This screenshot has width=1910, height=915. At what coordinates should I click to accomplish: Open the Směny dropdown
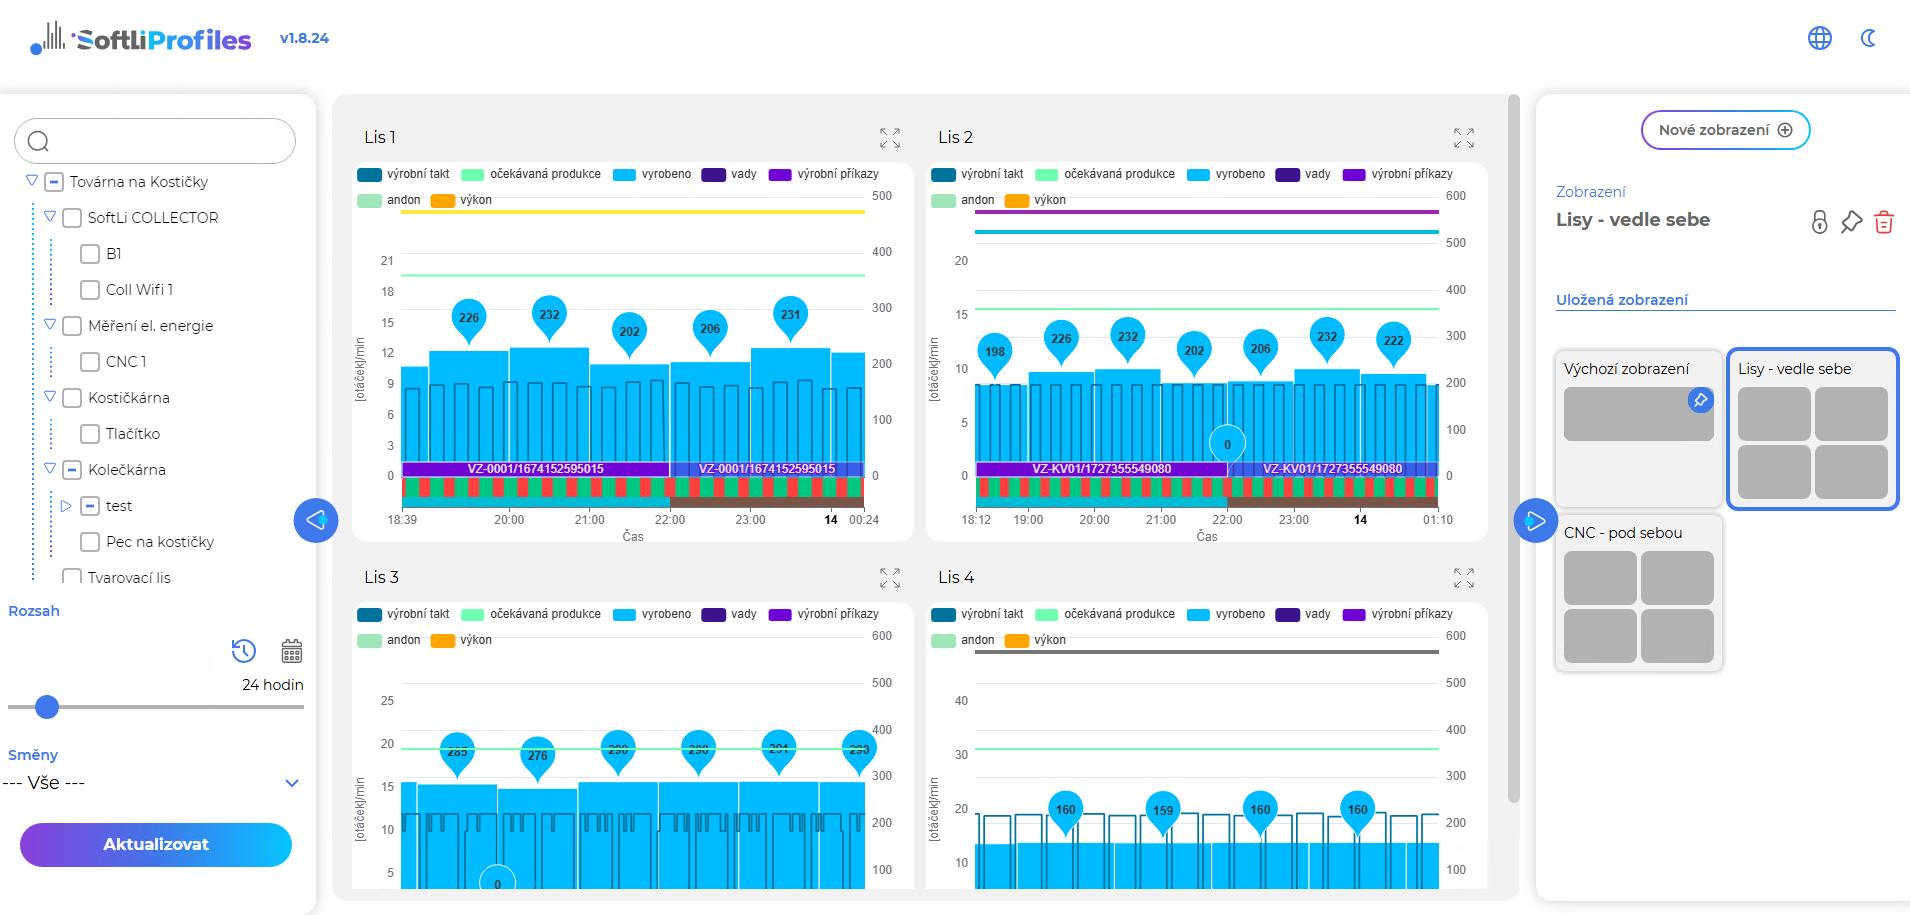click(152, 783)
